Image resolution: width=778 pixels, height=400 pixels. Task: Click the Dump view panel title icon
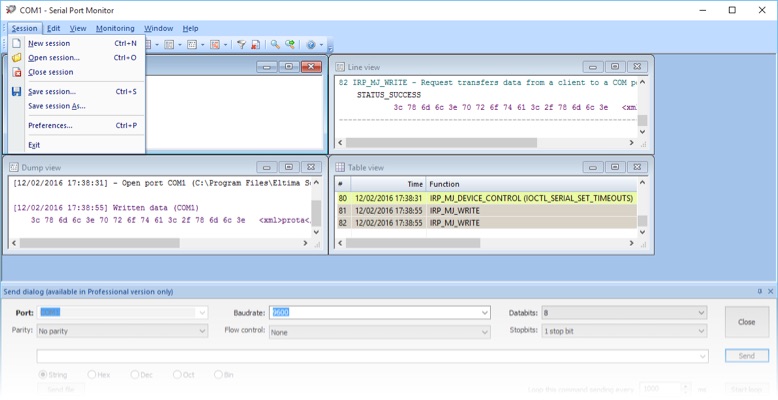point(14,167)
